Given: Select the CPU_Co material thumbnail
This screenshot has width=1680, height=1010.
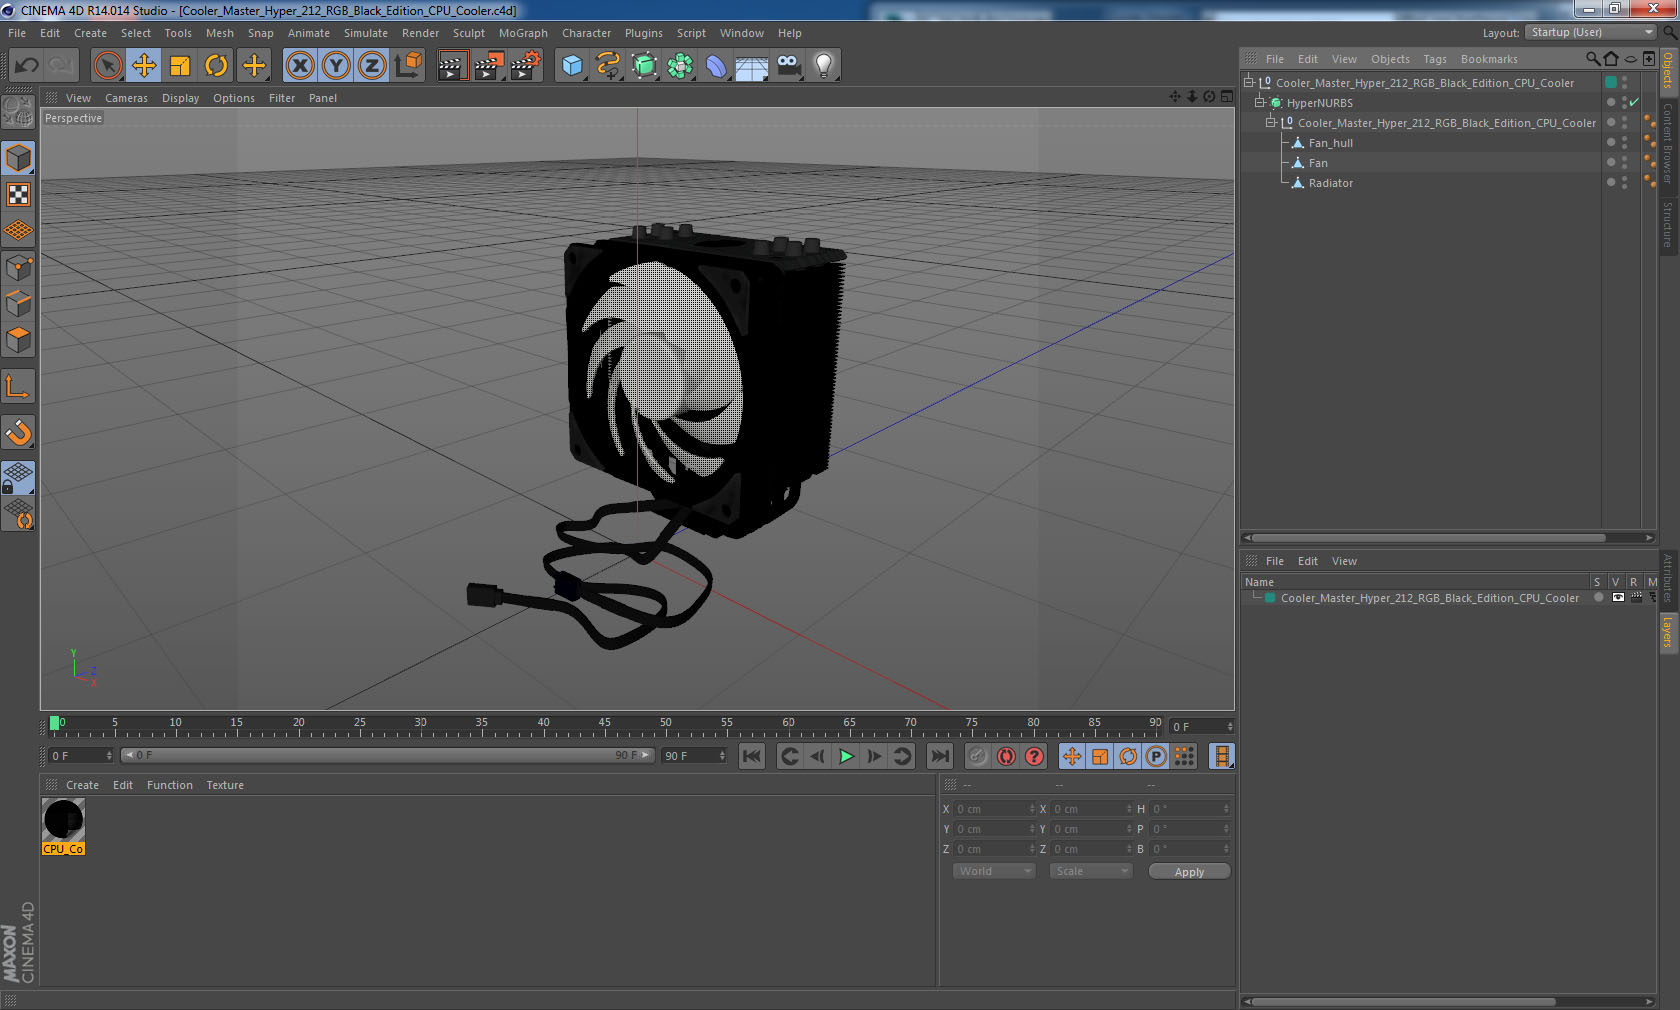Looking at the screenshot, I should (x=64, y=827).
